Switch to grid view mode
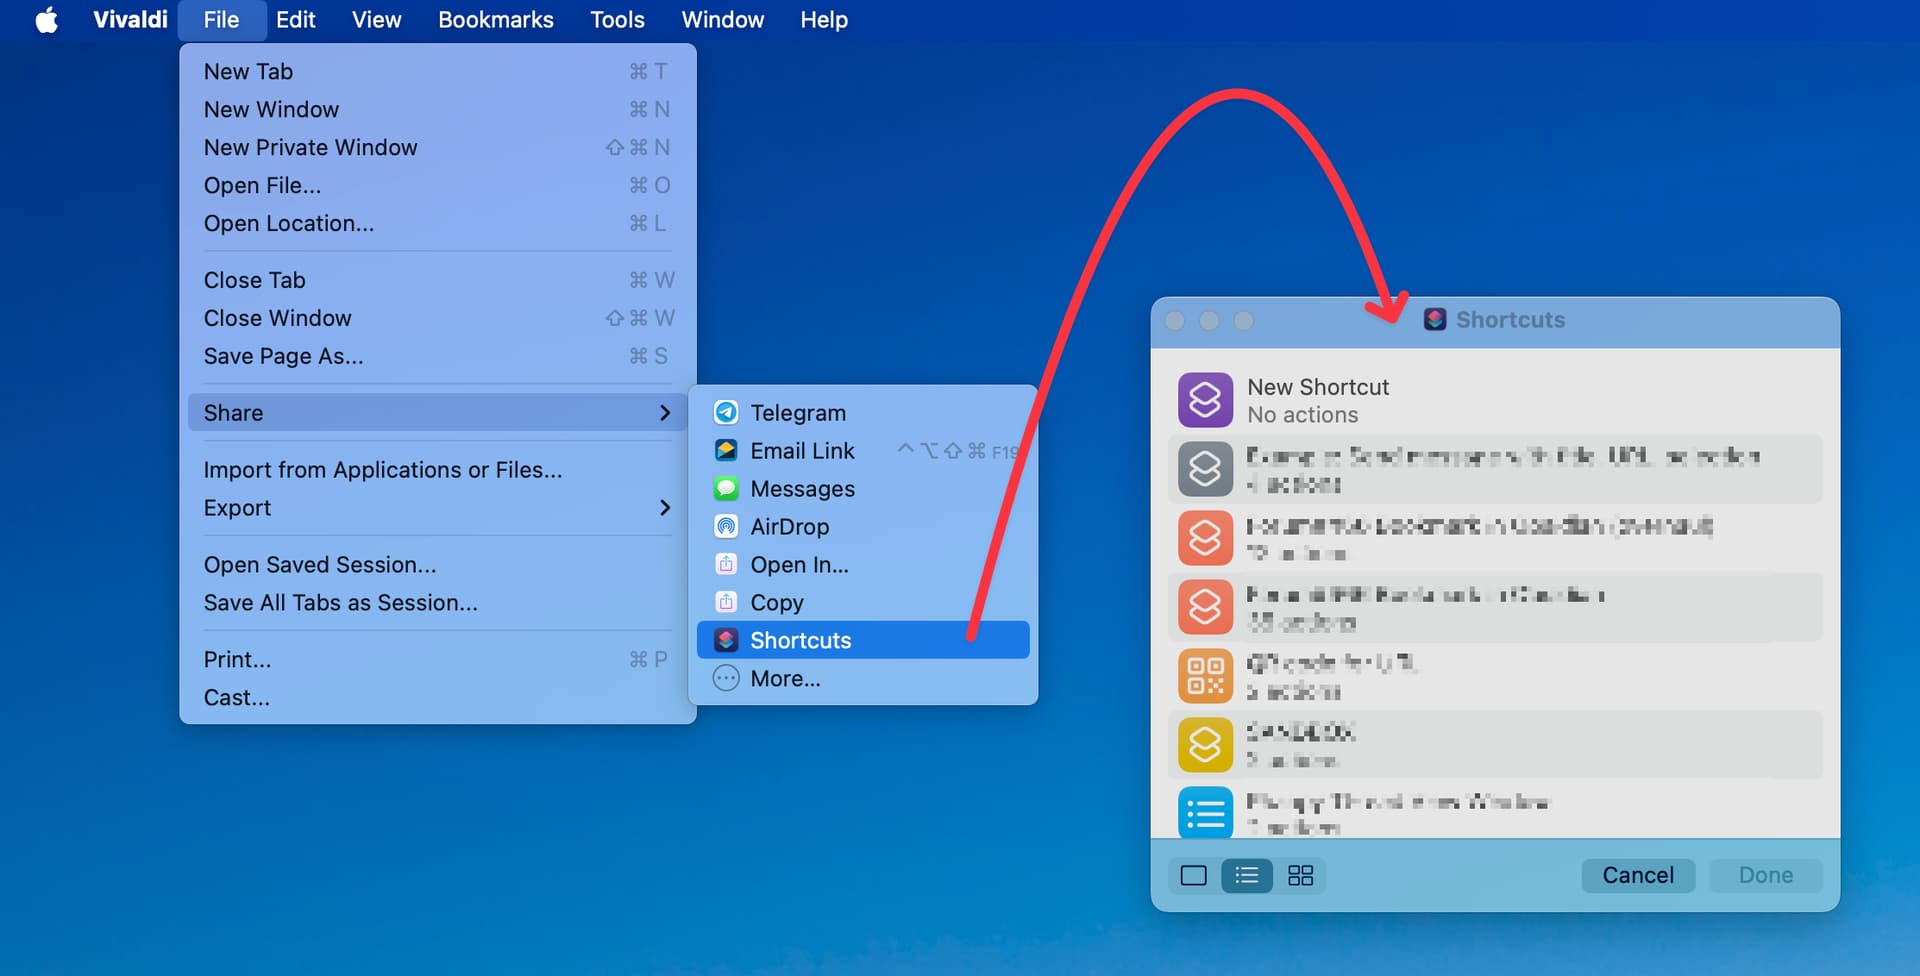1920x976 pixels. (1300, 876)
